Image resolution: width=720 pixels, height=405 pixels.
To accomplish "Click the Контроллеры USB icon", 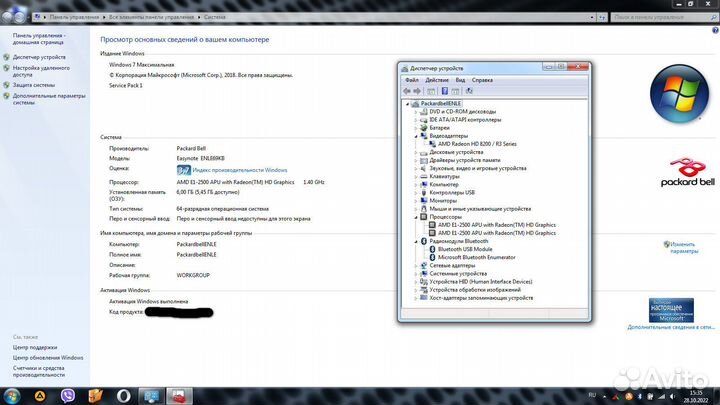I will click(424, 192).
